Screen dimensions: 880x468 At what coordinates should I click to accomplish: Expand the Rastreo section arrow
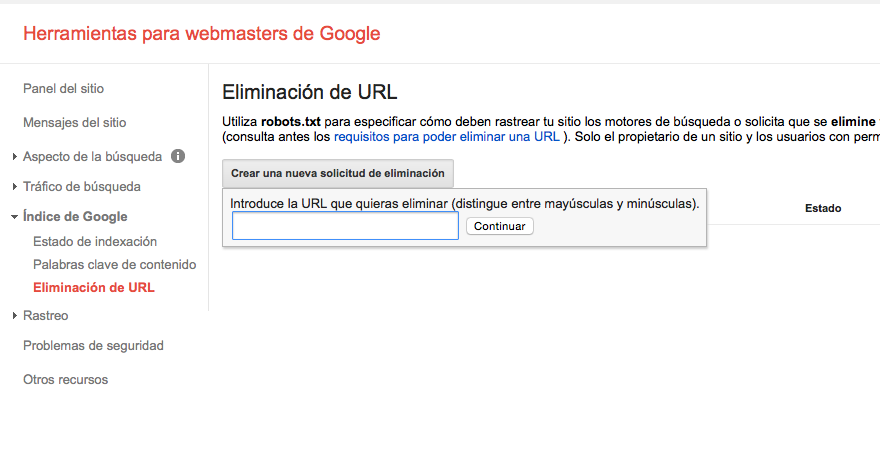point(15,316)
